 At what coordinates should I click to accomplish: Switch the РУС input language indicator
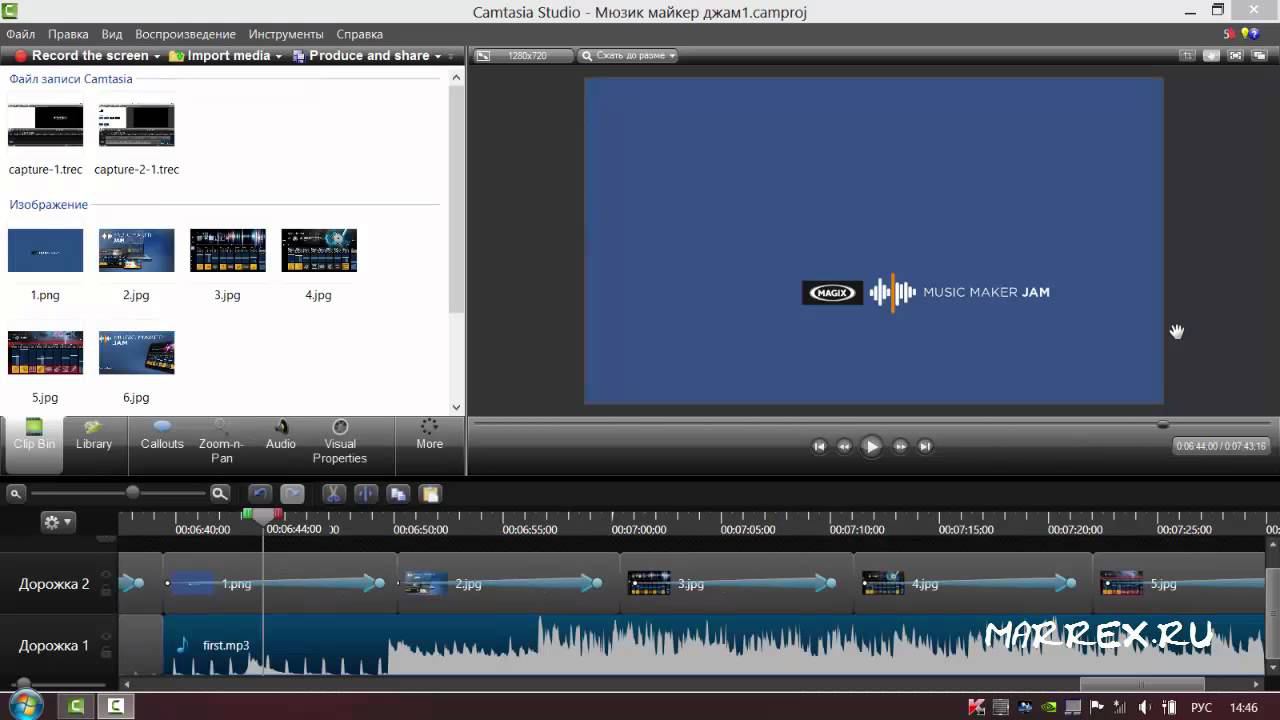tap(1202, 708)
